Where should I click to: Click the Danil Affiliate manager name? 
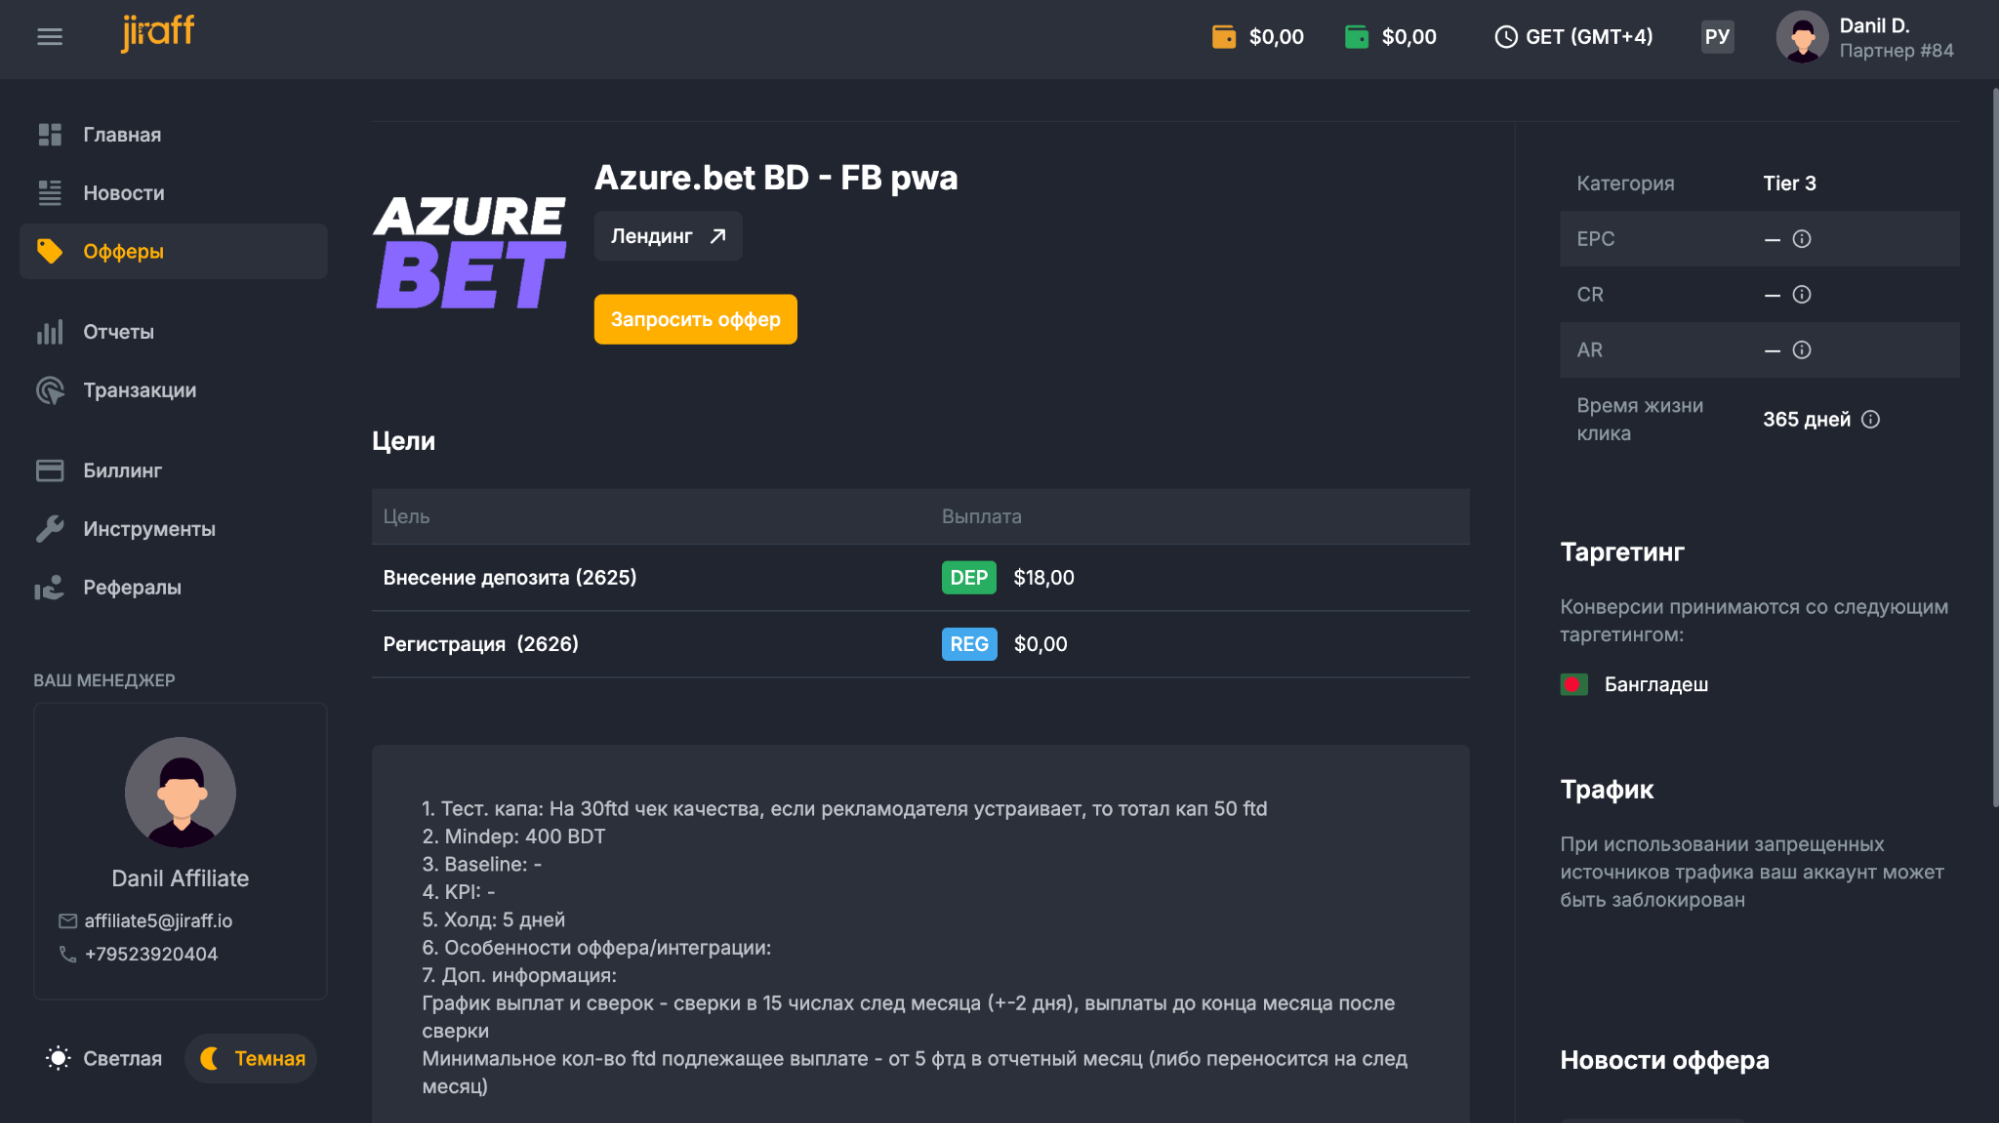[x=180, y=879]
